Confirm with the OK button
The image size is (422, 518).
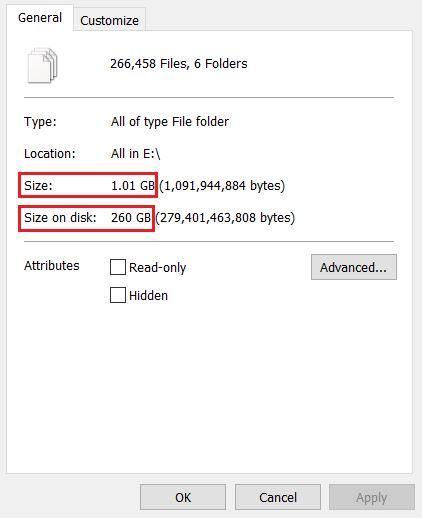[x=183, y=497]
